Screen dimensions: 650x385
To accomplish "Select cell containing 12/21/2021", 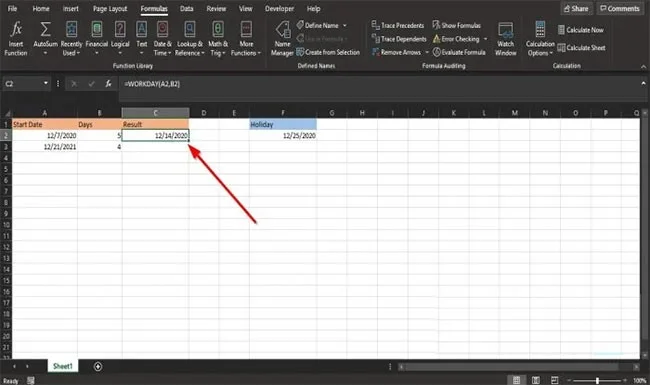I will [x=45, y=147].
